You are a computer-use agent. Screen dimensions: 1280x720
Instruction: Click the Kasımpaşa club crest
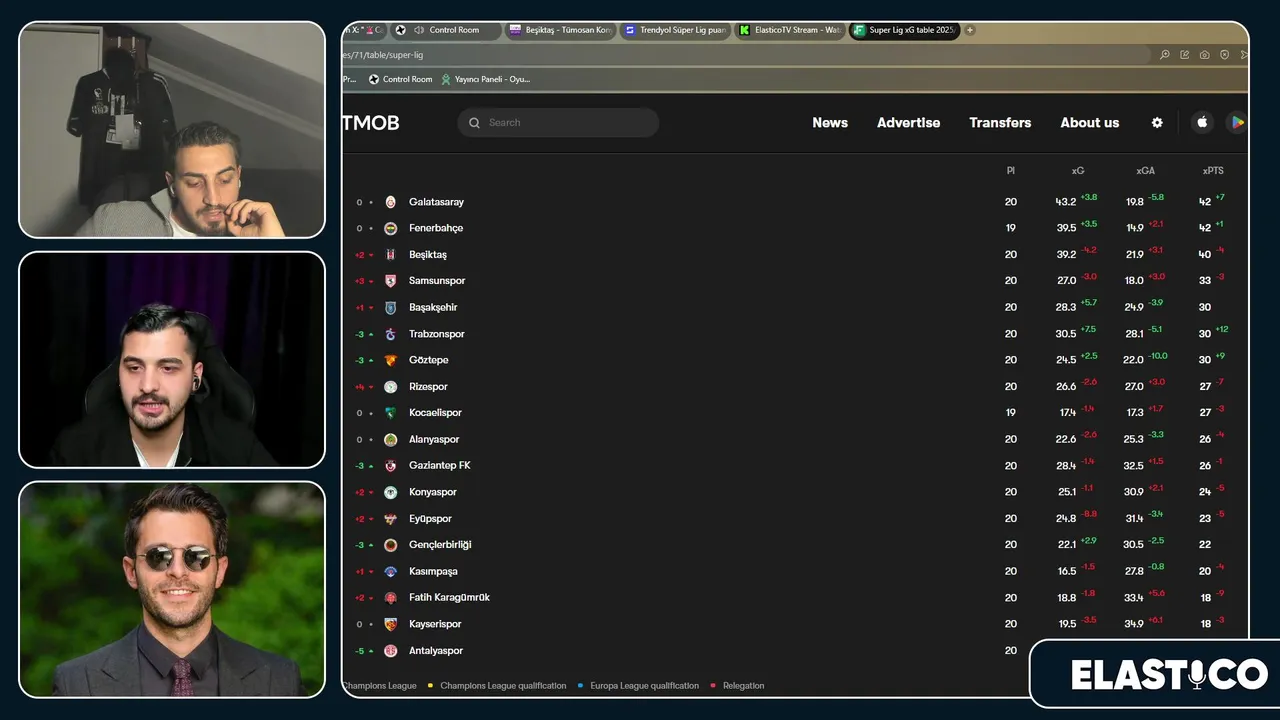(x=391, y=572)
